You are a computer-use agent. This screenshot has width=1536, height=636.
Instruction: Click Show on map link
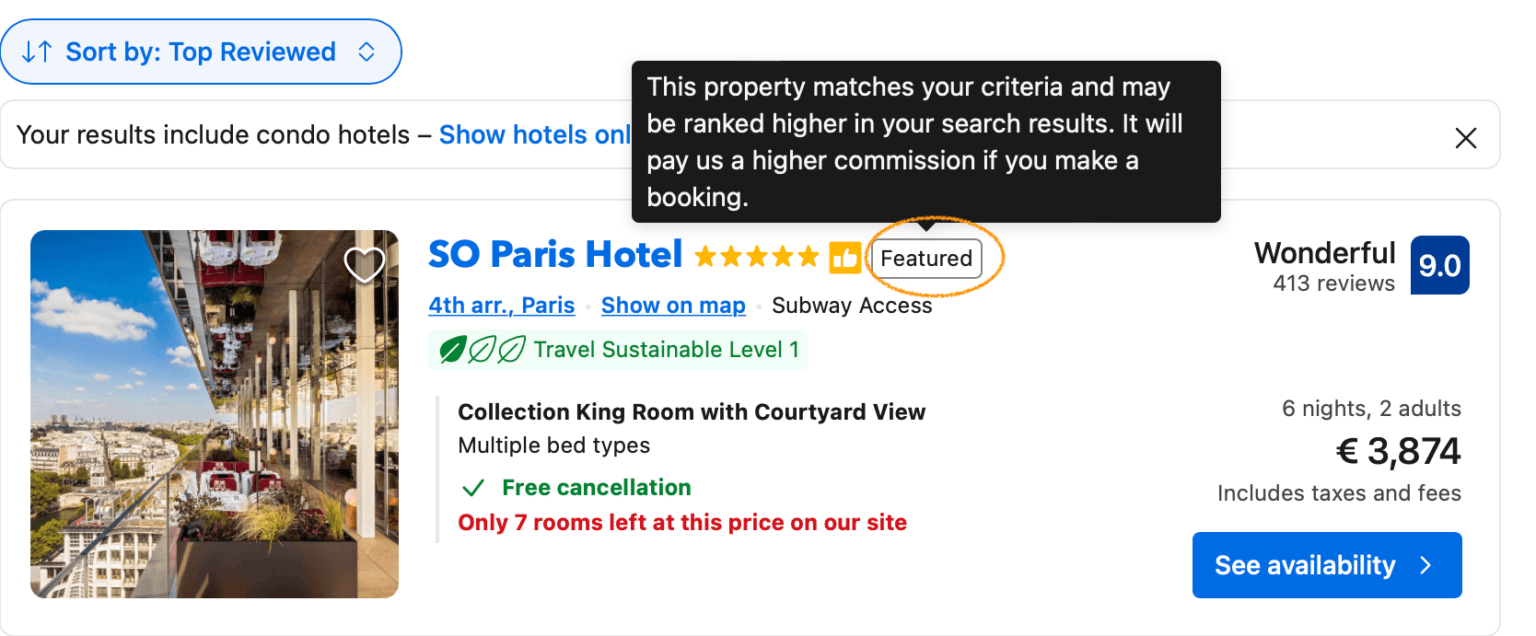point(673,306)
